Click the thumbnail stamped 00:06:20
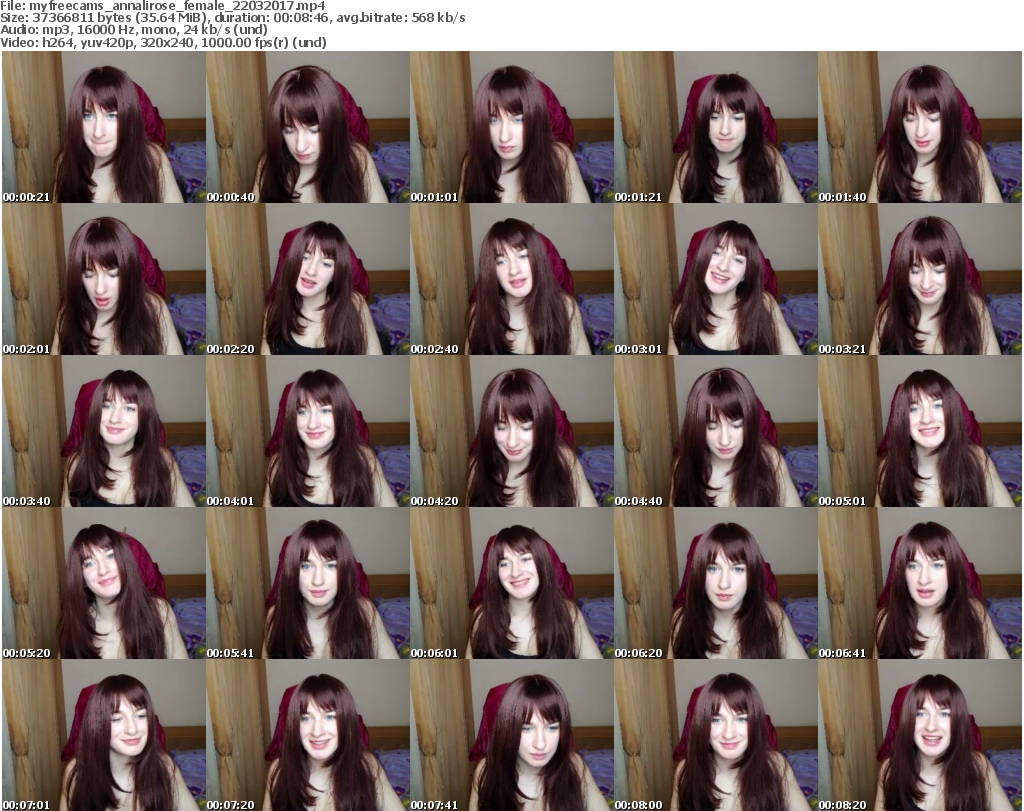1024x811 pixels. [716, 583]
